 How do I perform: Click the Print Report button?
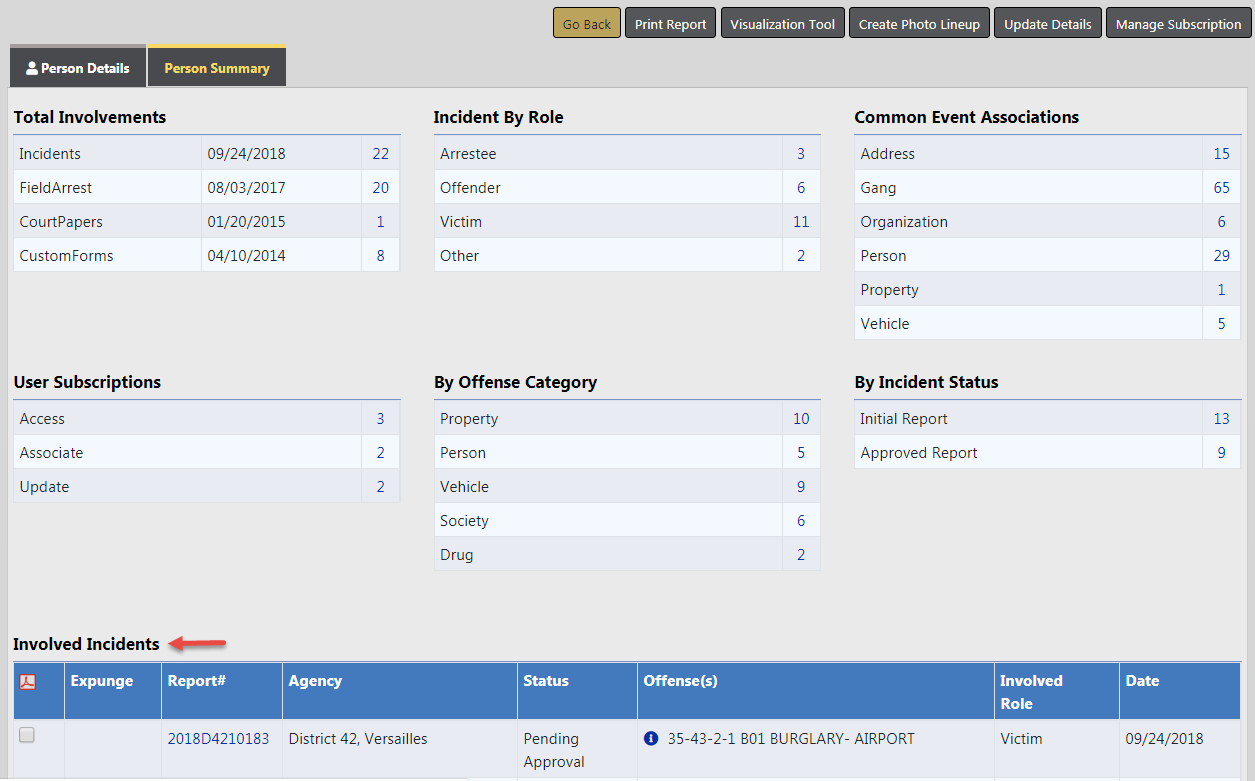(670, 24)
